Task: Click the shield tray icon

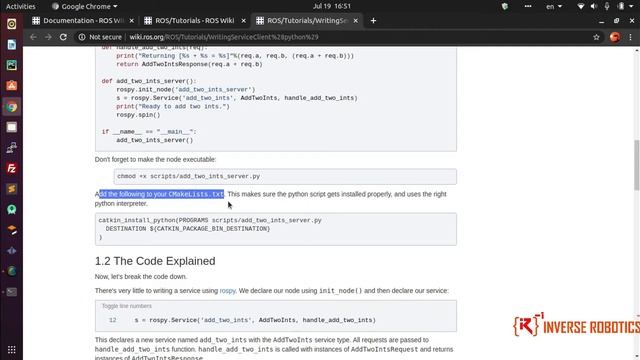Action: pyautogui.click(x=505, y=6)
